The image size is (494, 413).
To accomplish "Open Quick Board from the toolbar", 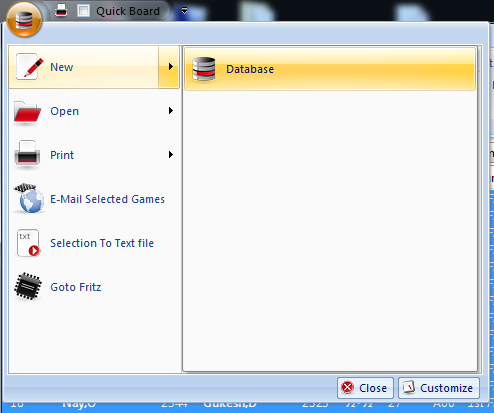I will pos(128,11).
